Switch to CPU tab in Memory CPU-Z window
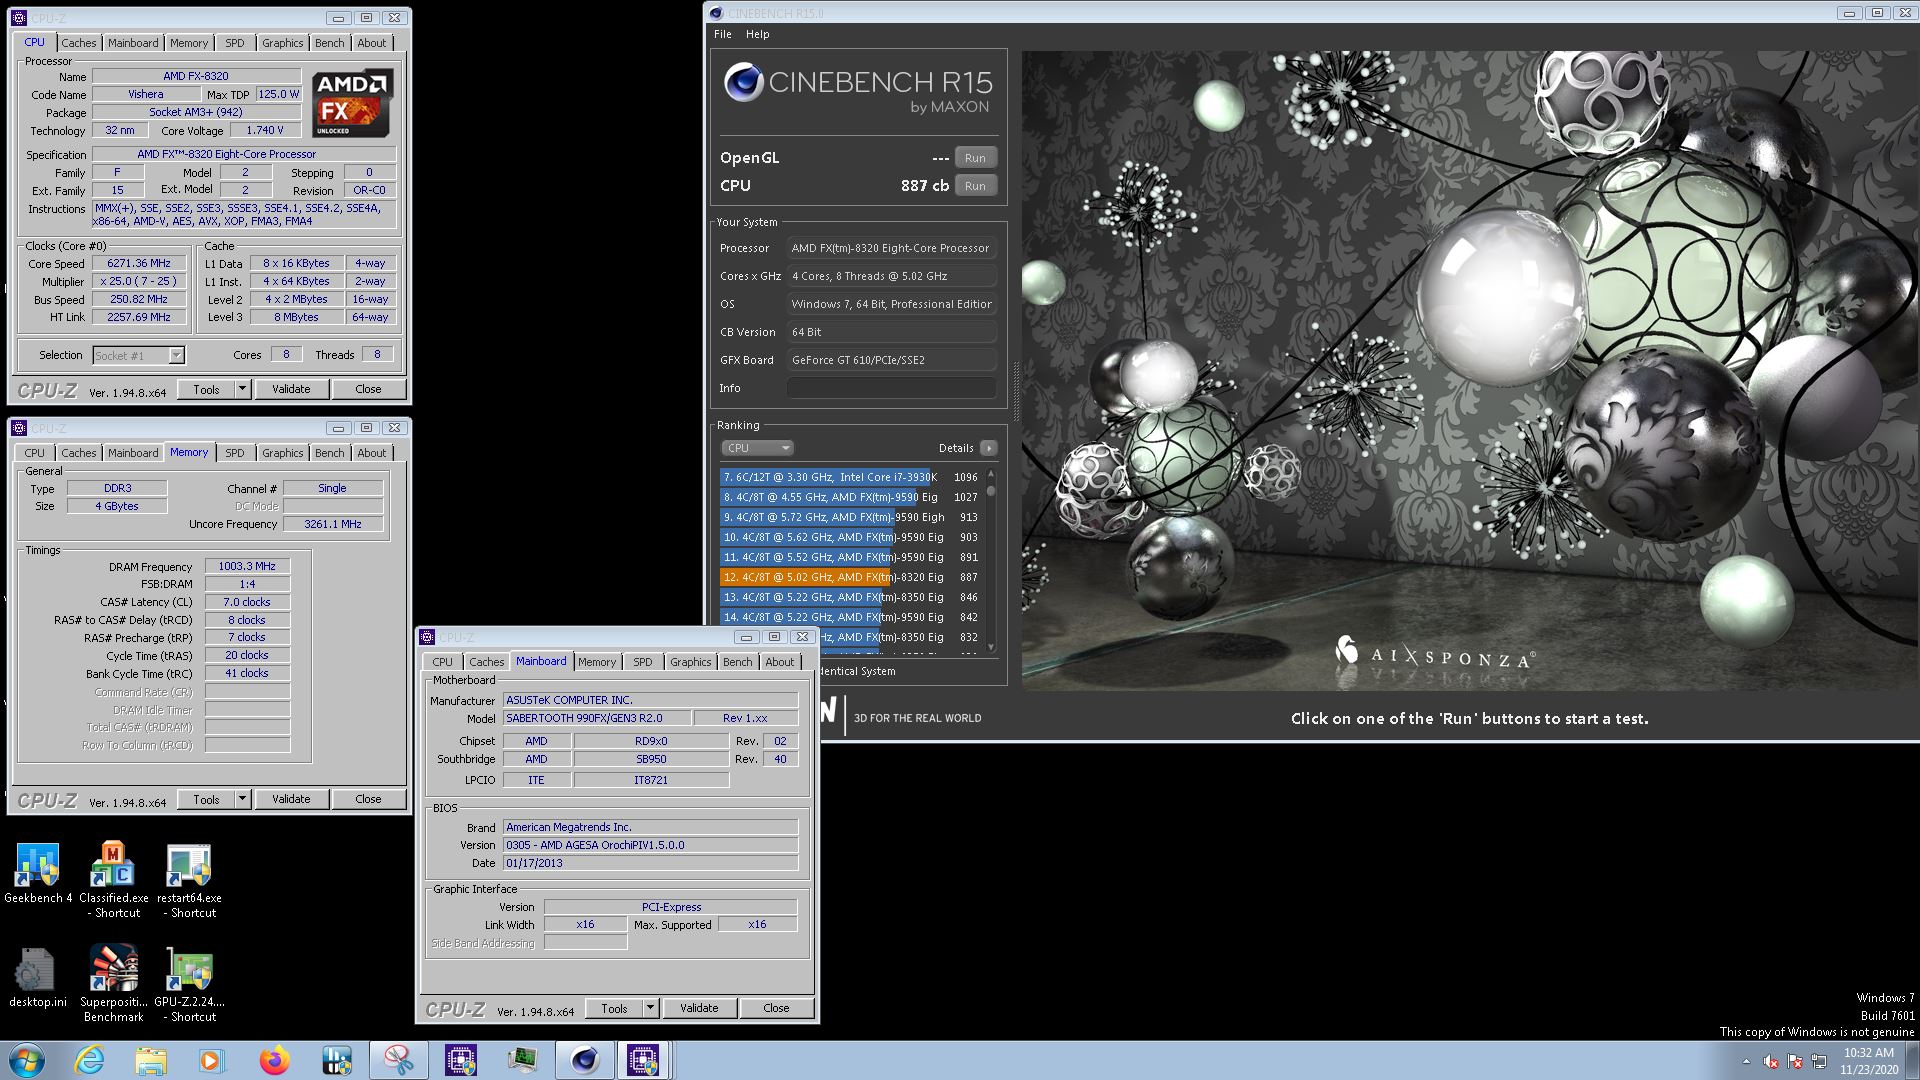This screenshot has width=1920, height=1080. [x=35, y=453]
